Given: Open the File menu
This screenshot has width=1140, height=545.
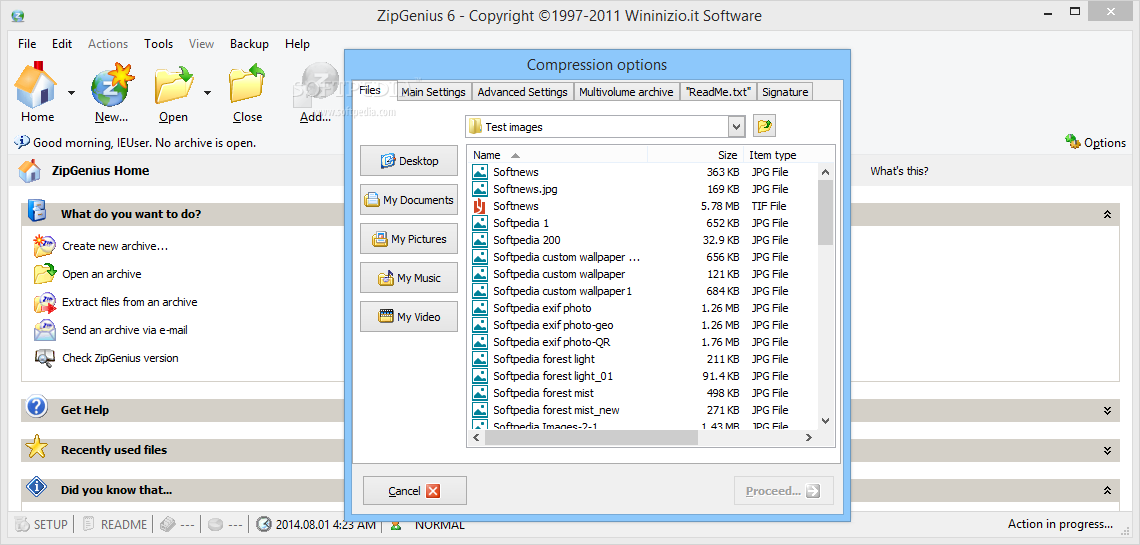Looking at the screenshot, I should click(x=27, y=44).
